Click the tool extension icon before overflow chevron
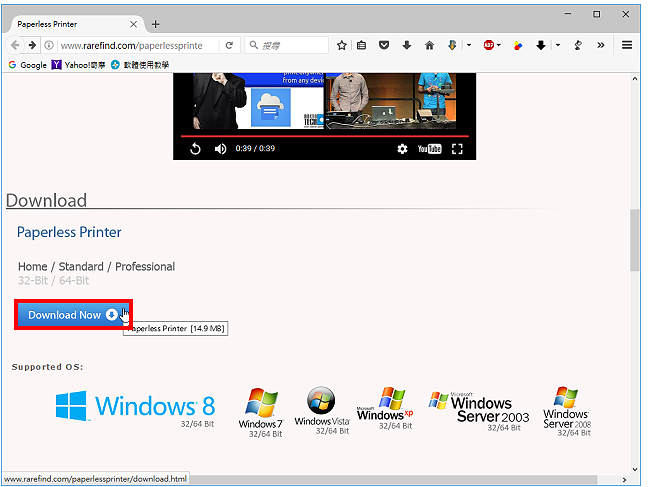Image resolution: width=654 pixels, height=487 pixels. point(578,45)
